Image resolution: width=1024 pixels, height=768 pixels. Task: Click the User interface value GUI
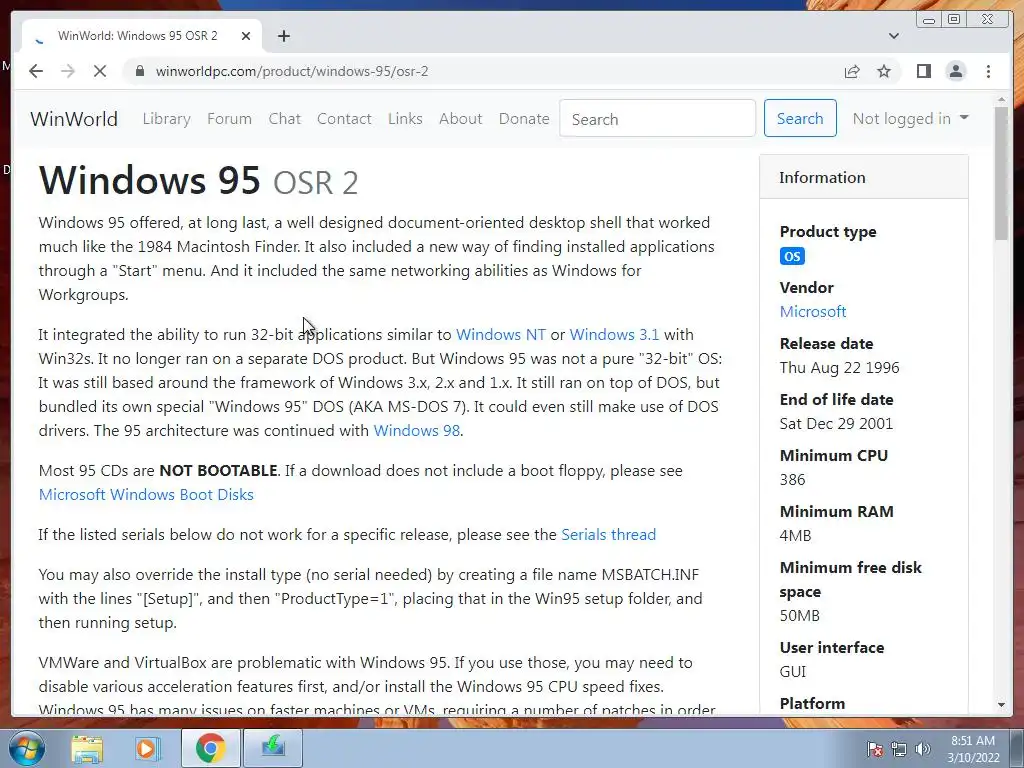(x=793, y=671)
